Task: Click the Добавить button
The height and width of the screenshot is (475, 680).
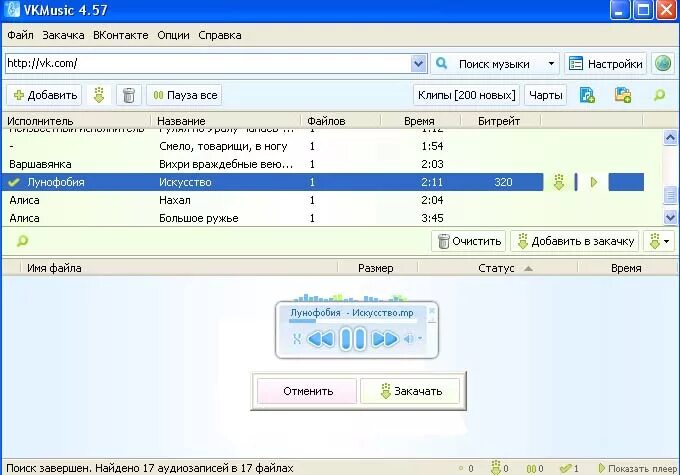Action: (44, 95)
